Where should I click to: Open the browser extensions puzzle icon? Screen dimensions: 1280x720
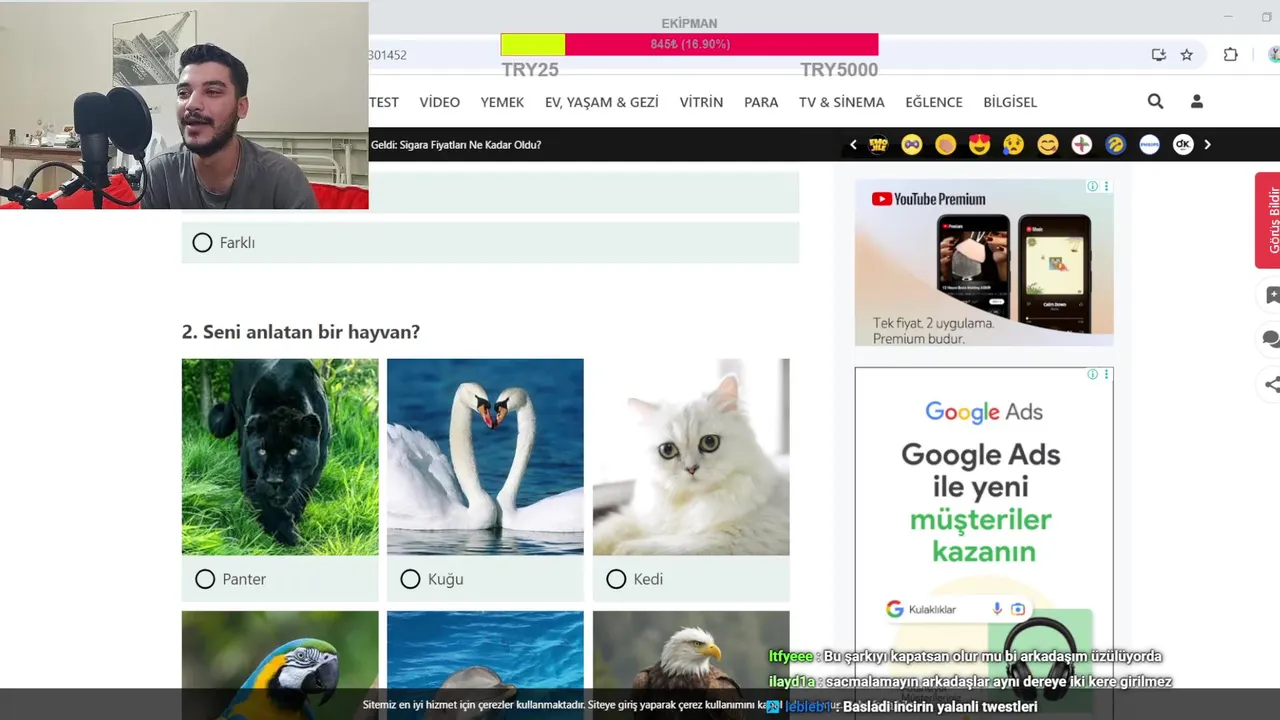(x=1231, y=55)
